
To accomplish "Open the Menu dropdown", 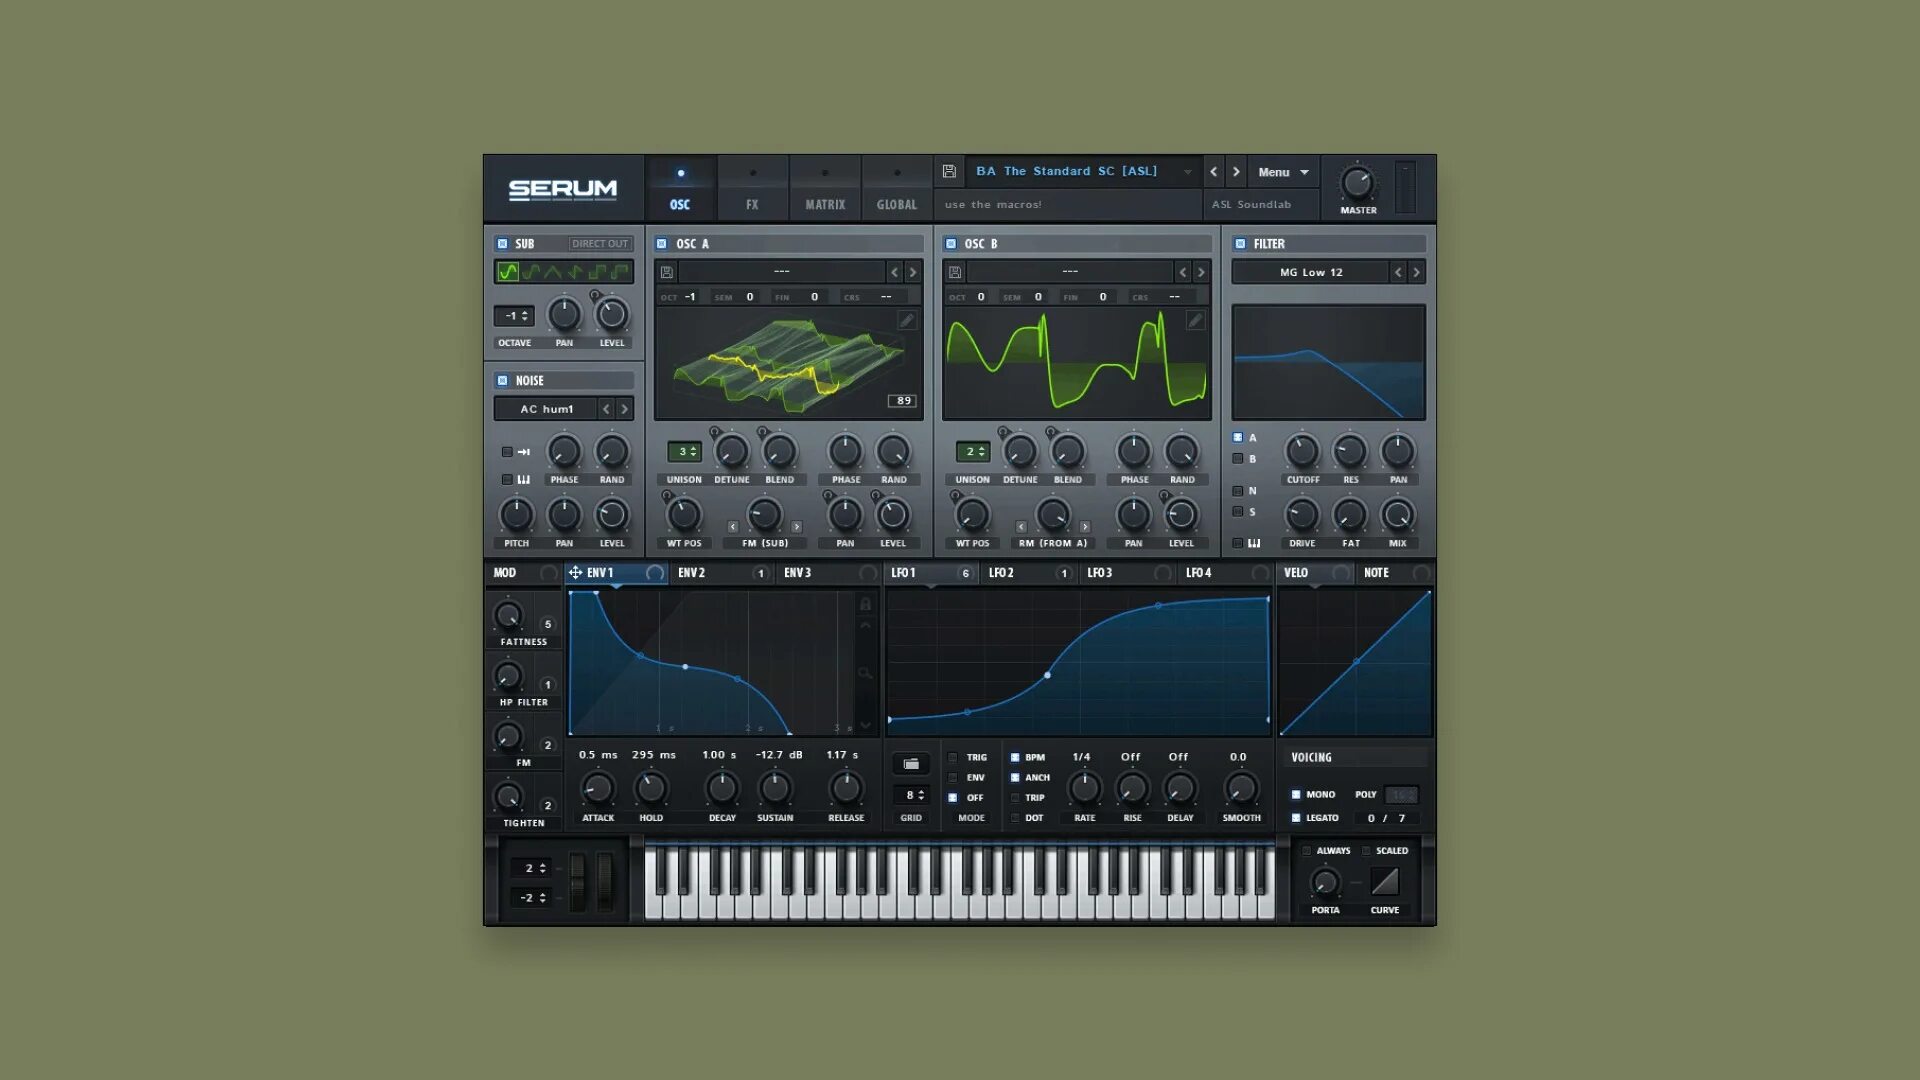I will point(1283,172).
